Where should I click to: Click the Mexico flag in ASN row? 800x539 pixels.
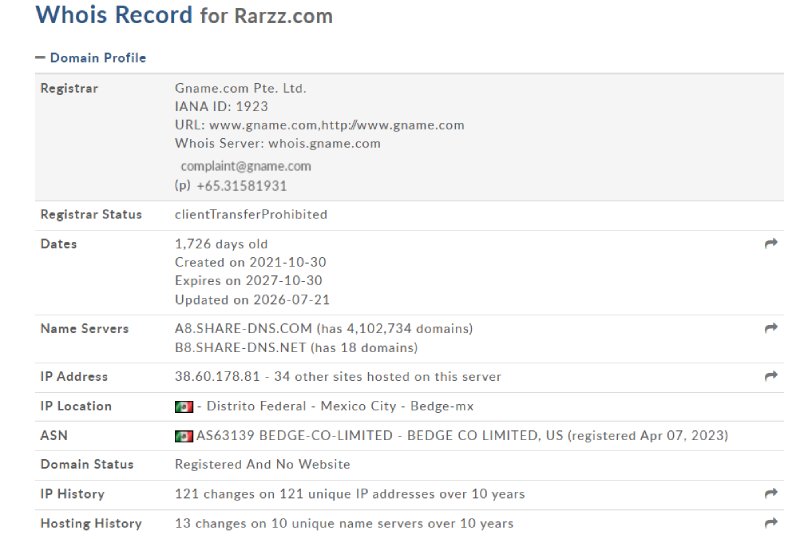point(184,436)
